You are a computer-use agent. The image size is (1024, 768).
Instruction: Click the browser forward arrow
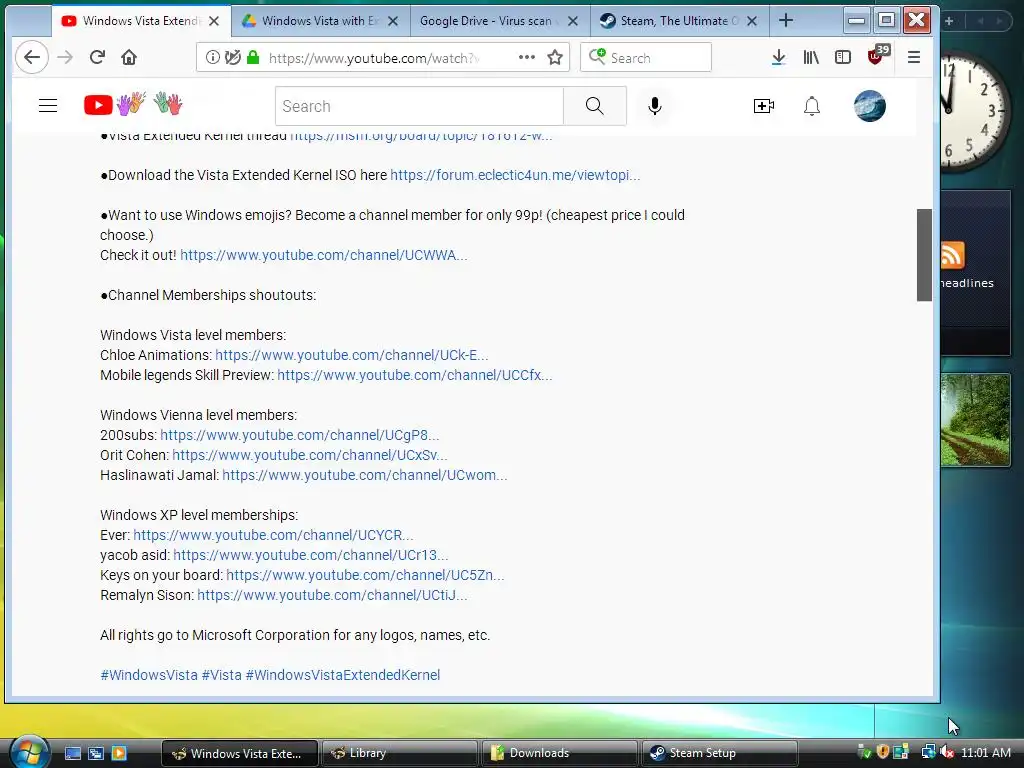pos(65,57)
